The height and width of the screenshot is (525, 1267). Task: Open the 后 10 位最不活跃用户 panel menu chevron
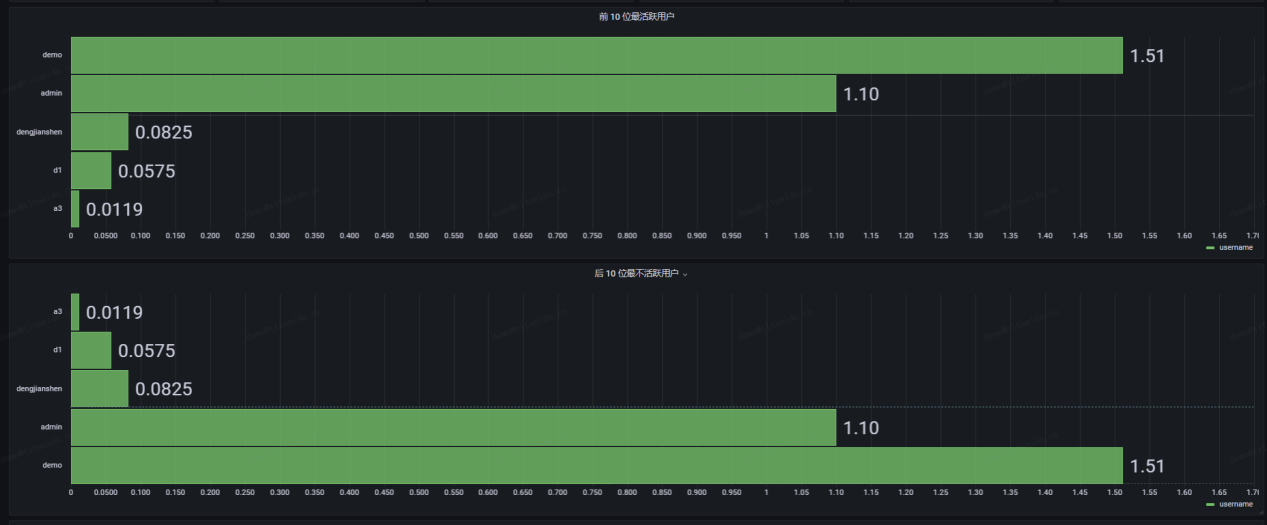685,274
